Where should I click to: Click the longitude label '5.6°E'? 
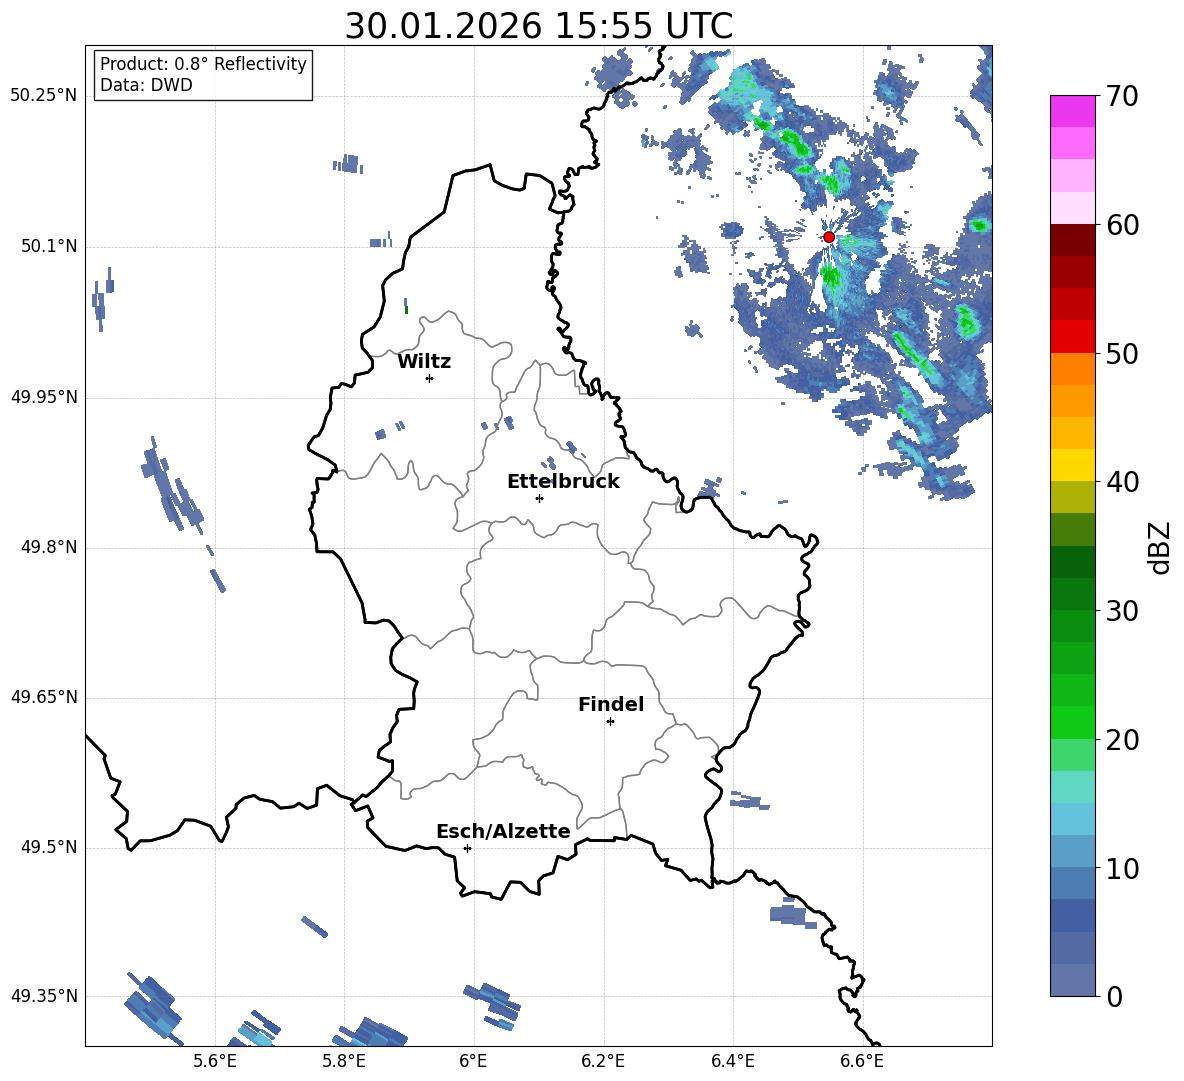click(215, 1061)
